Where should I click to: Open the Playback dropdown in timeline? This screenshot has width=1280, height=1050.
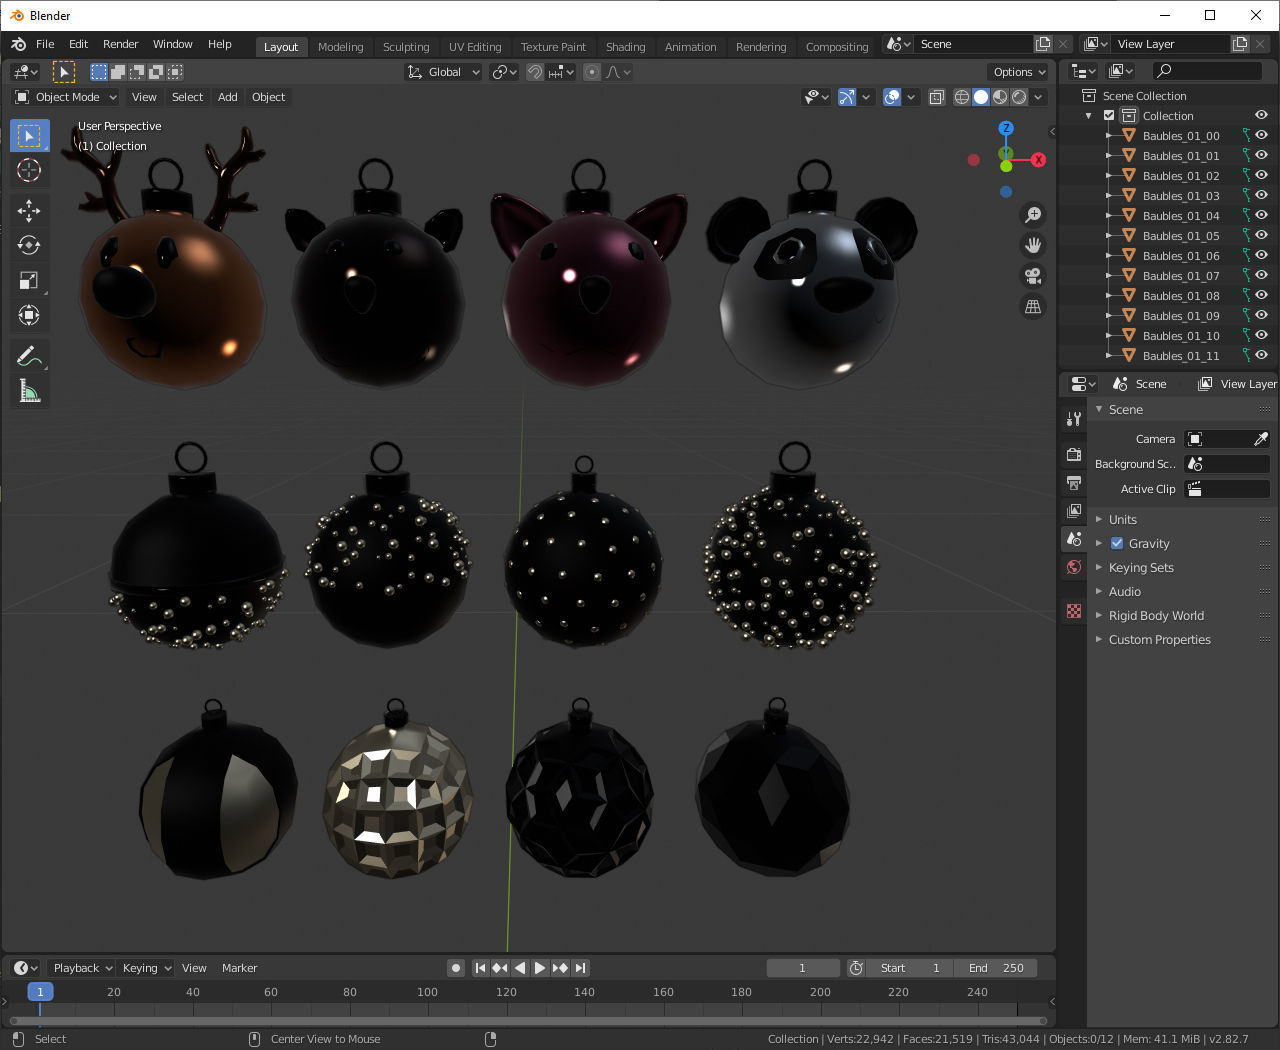click(x=82, y=967)
